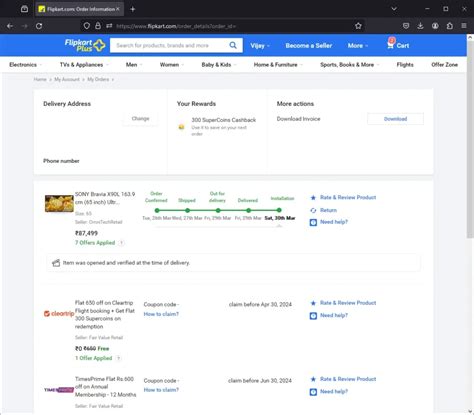Open the Offer Zone menu item

[x=444, y=65]
